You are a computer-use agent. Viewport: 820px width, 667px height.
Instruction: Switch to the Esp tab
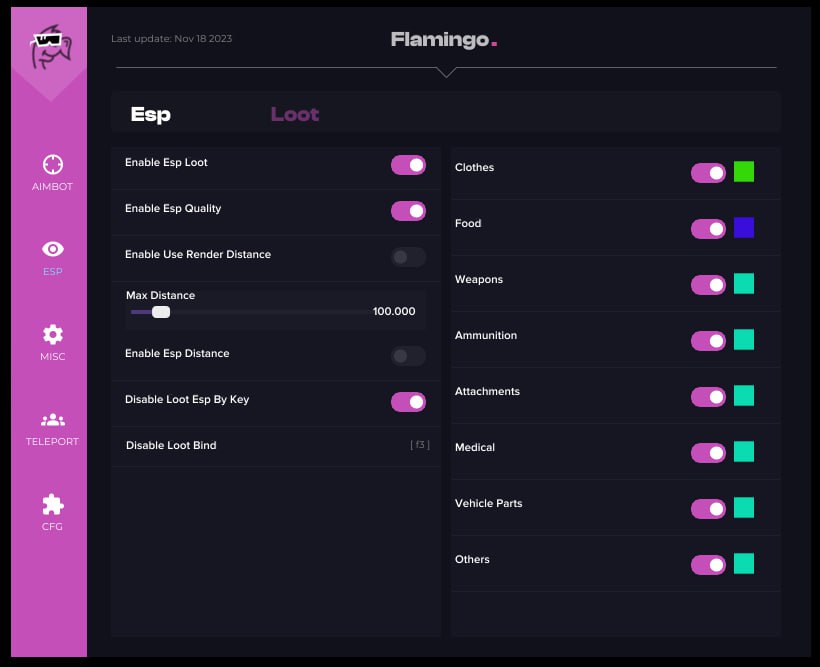click(151, 114)
